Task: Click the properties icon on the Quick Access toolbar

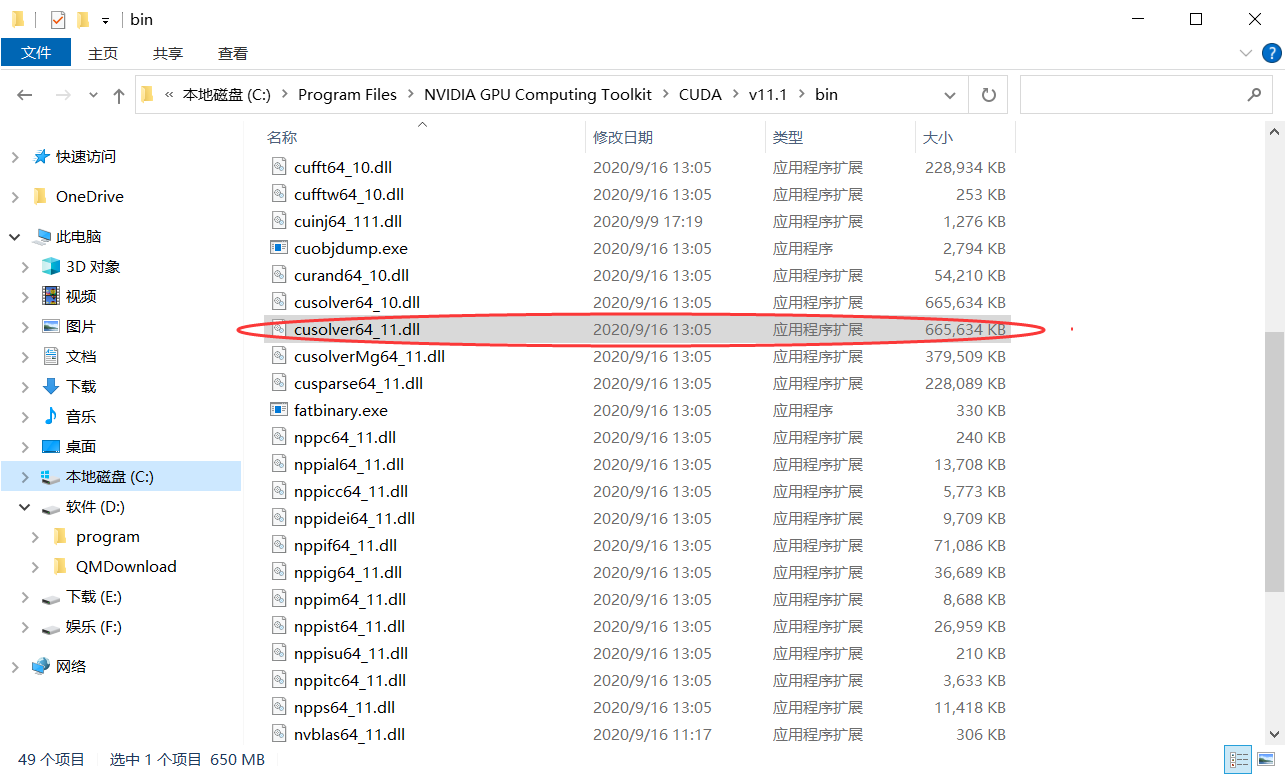Action: (x=58, y=19)
